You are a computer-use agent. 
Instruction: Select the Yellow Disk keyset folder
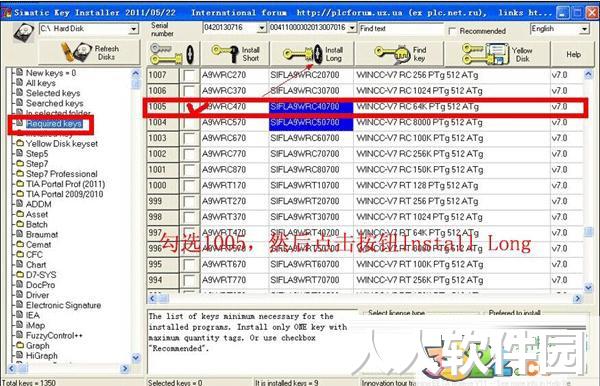pos(62,143)
